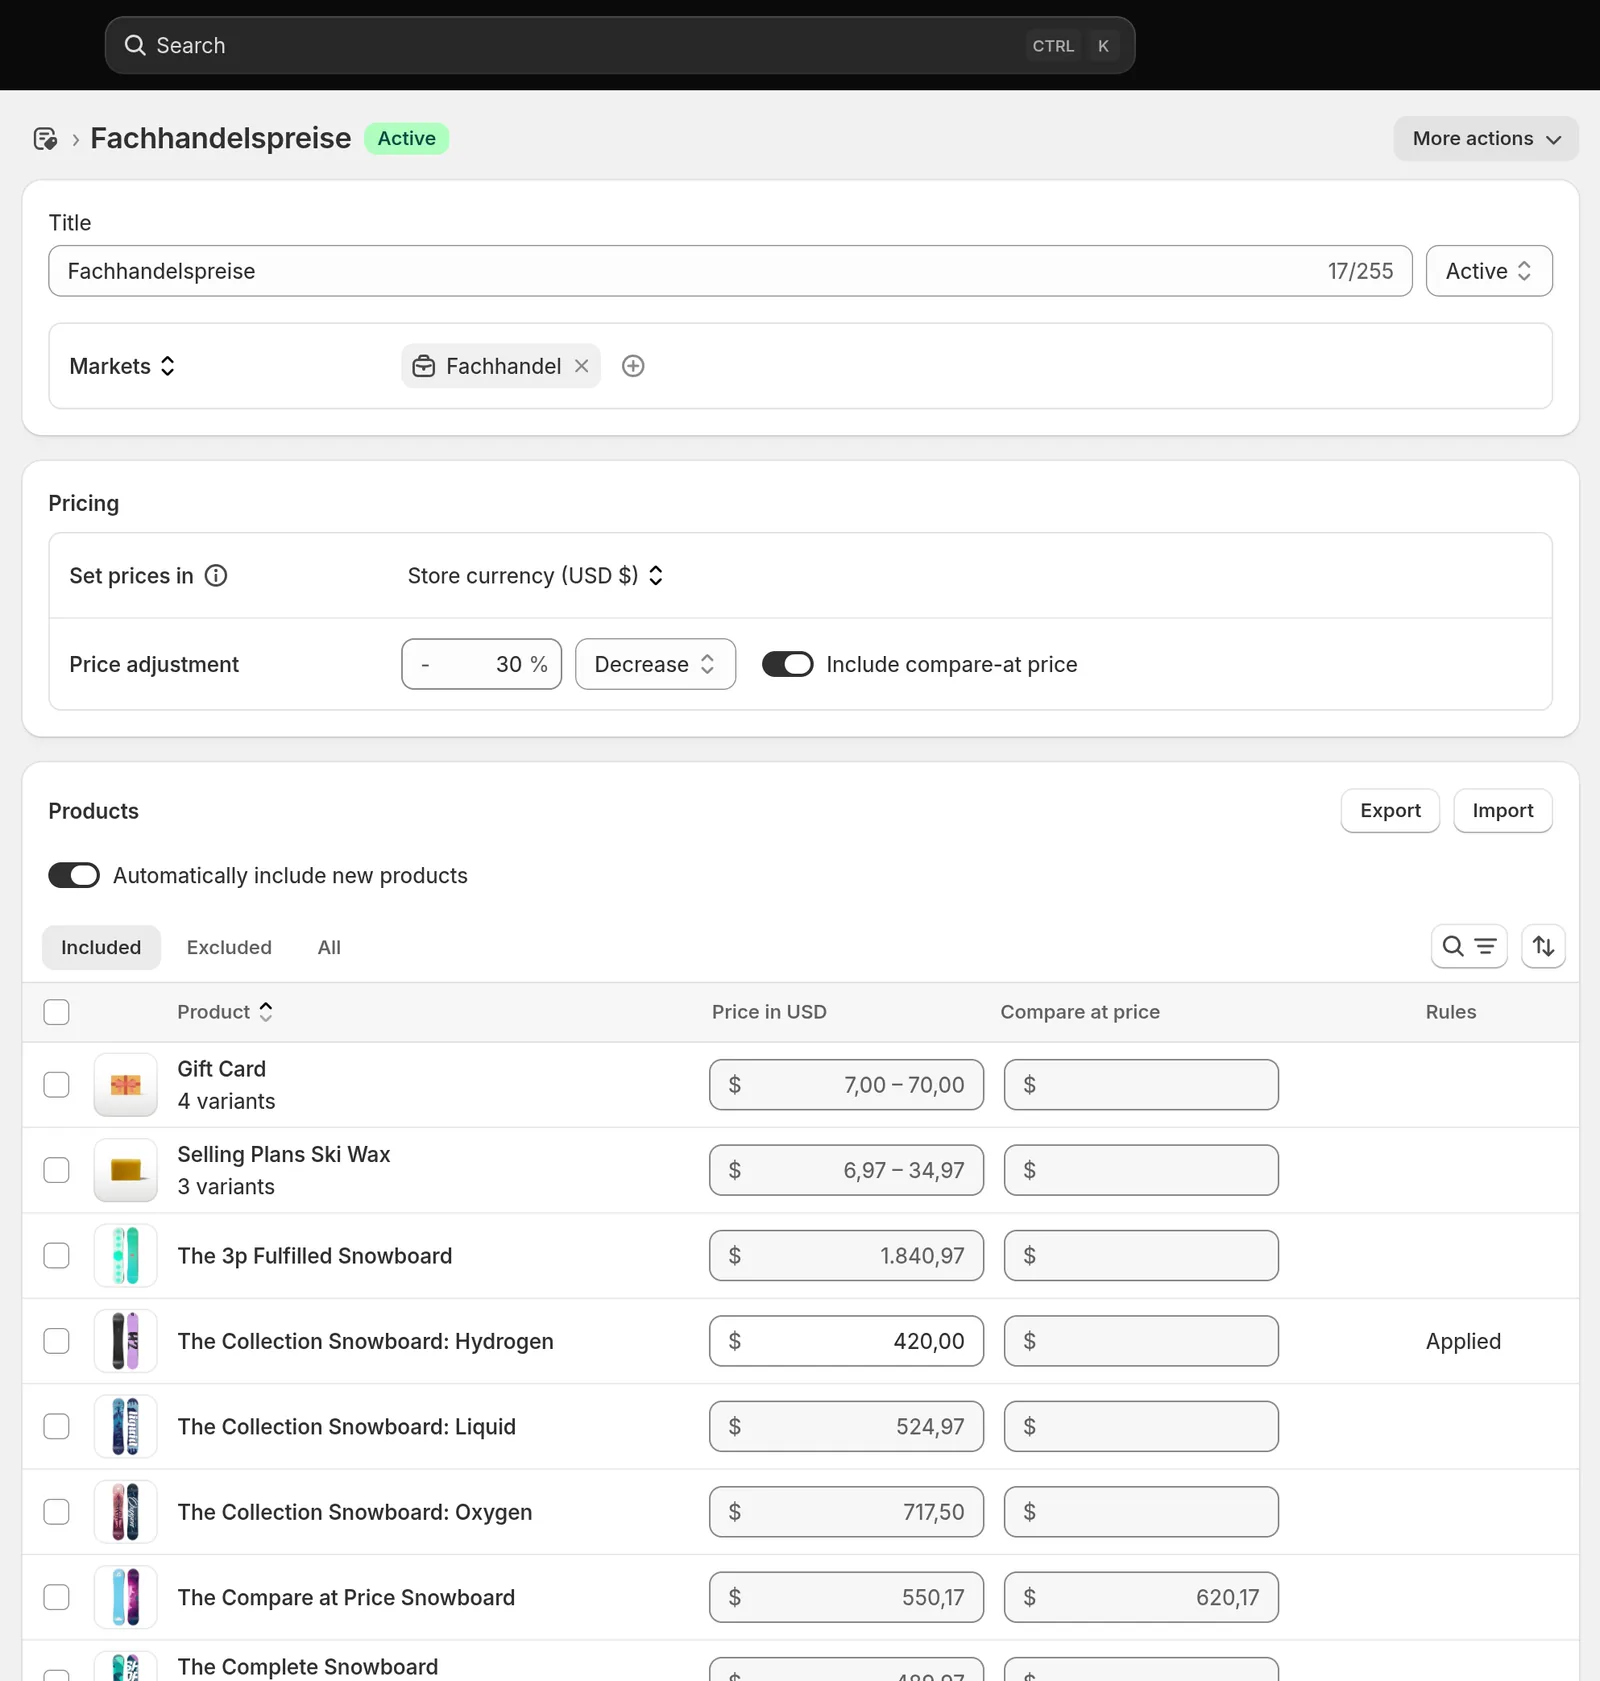Select The 3p Fulfilled Snowboard checkbox
This screenshot has width=1600, height=1681.
click(x=57, y=1256)
